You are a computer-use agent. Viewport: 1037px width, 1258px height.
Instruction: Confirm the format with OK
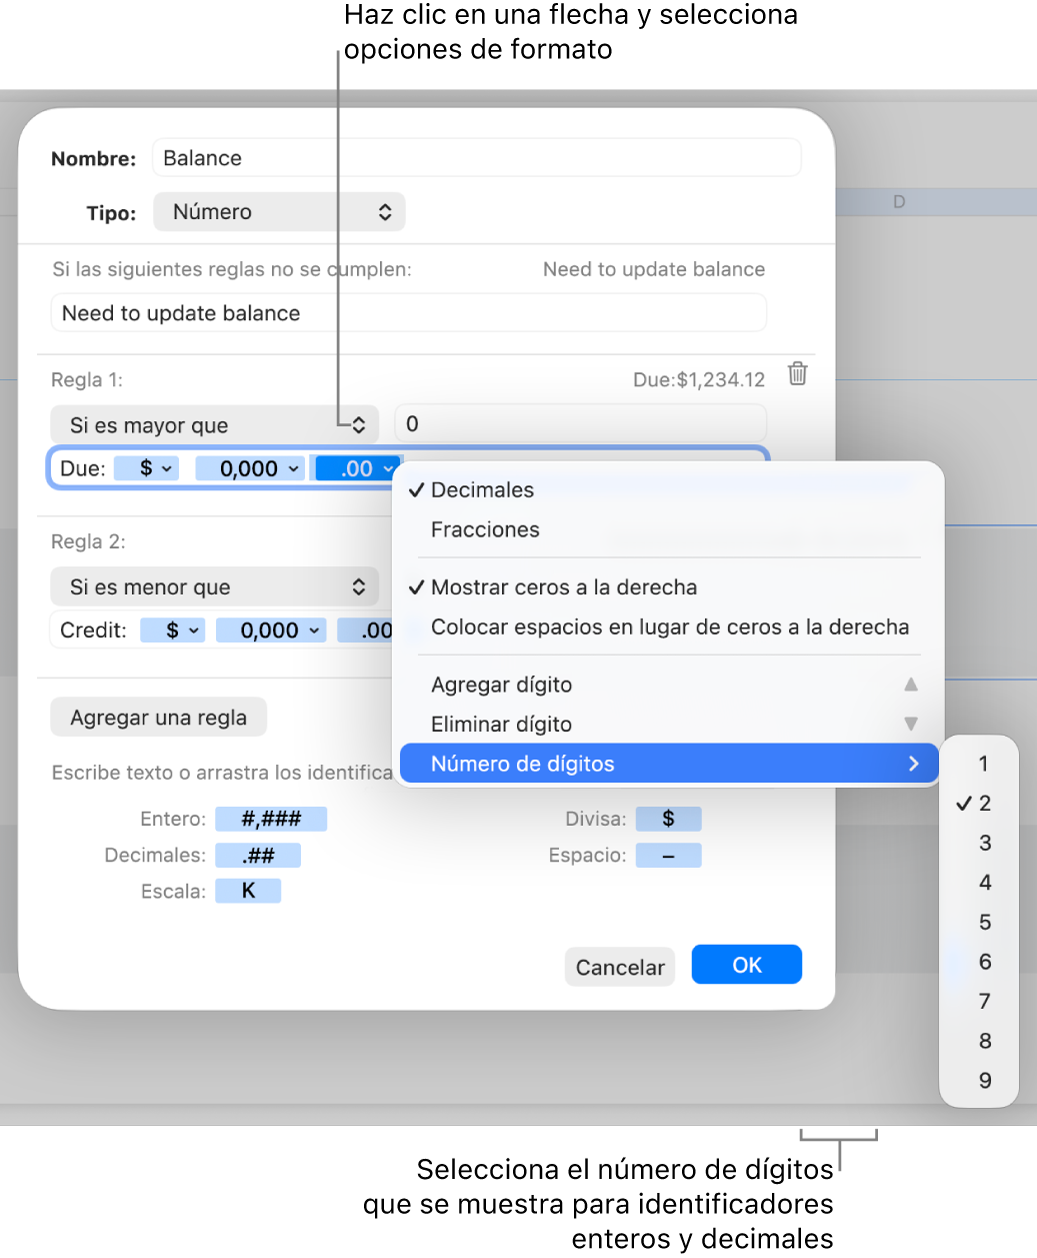[746, 964]
